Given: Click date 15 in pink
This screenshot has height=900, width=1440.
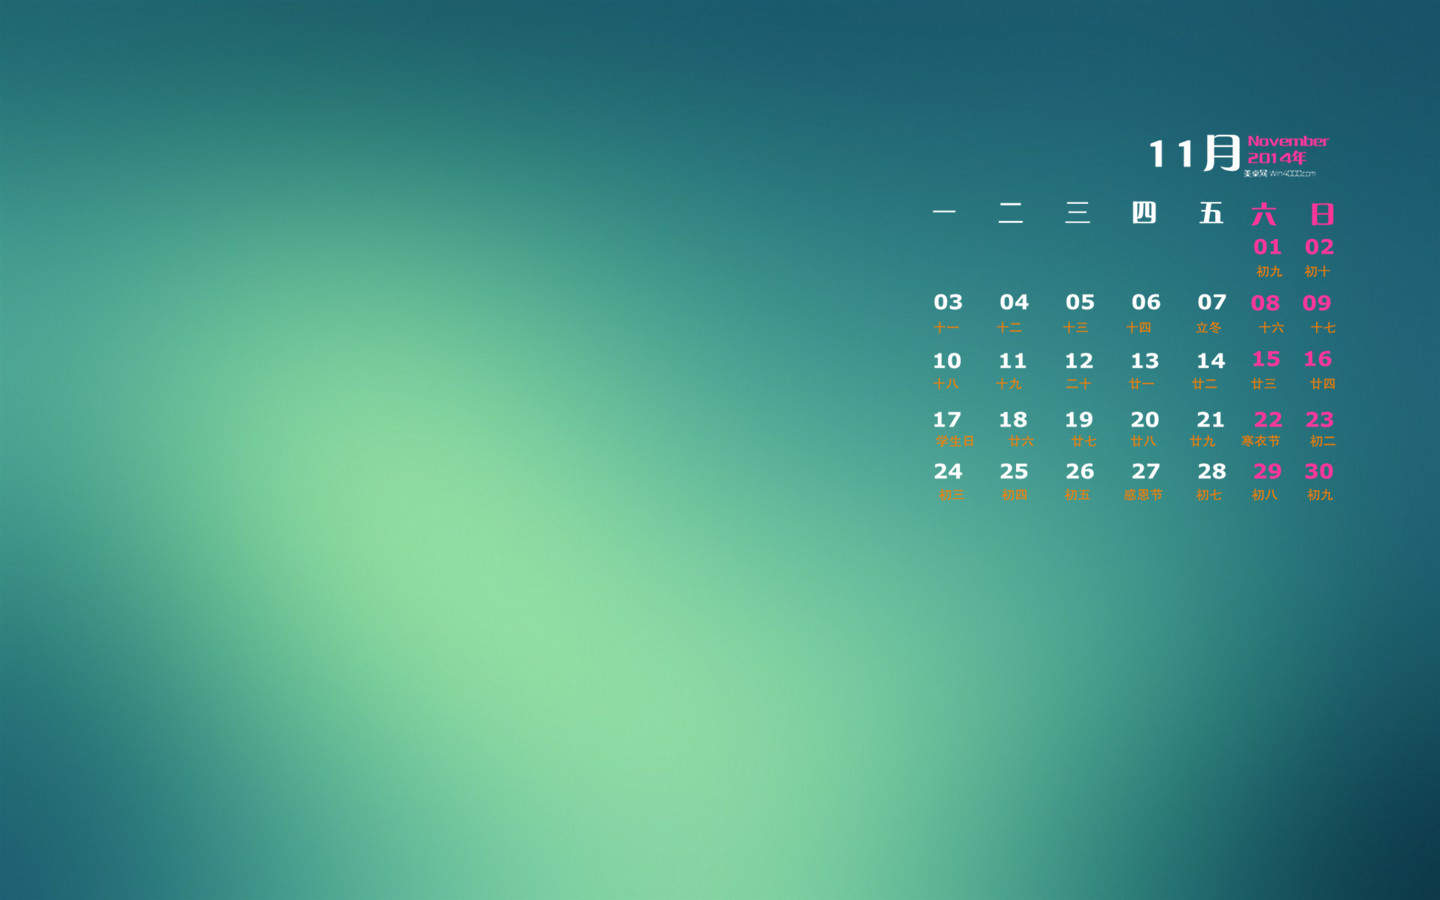Looking at the screenshot, I should 1266,359.
